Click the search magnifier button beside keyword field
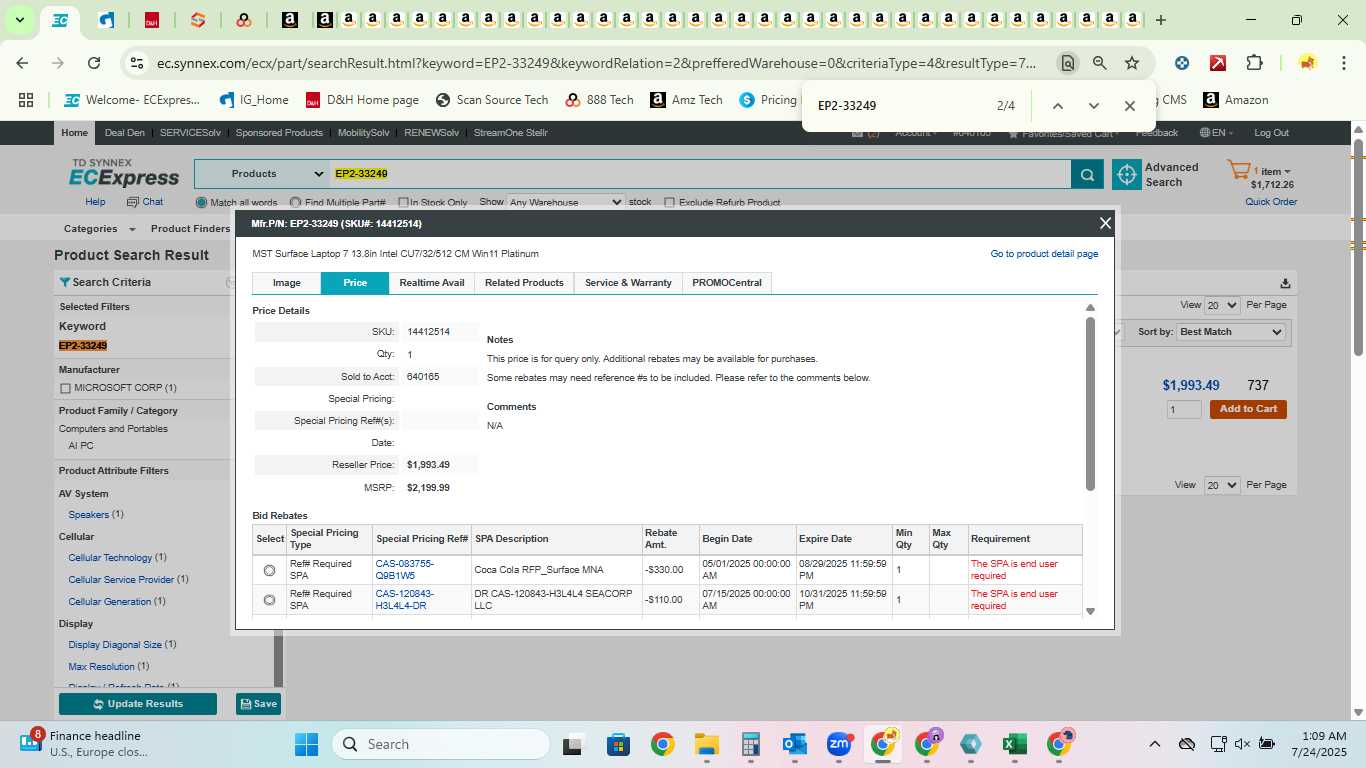 click(x=1087, y=175)
